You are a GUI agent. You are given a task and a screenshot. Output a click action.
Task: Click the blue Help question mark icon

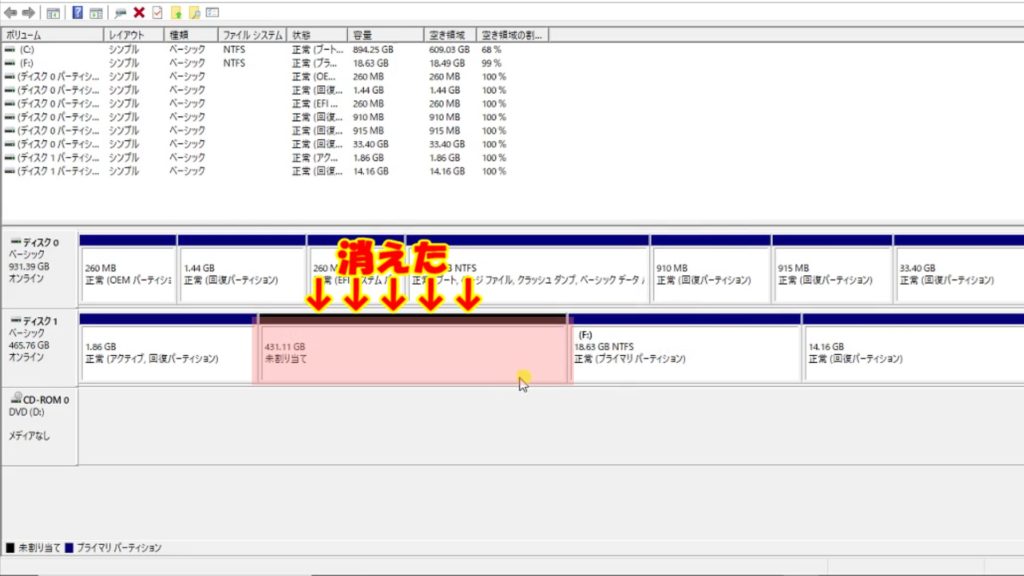76,13
